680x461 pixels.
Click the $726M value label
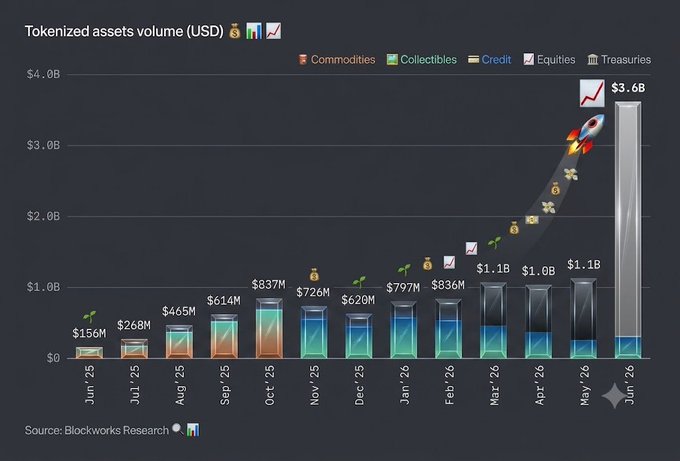tap(313, 292)
